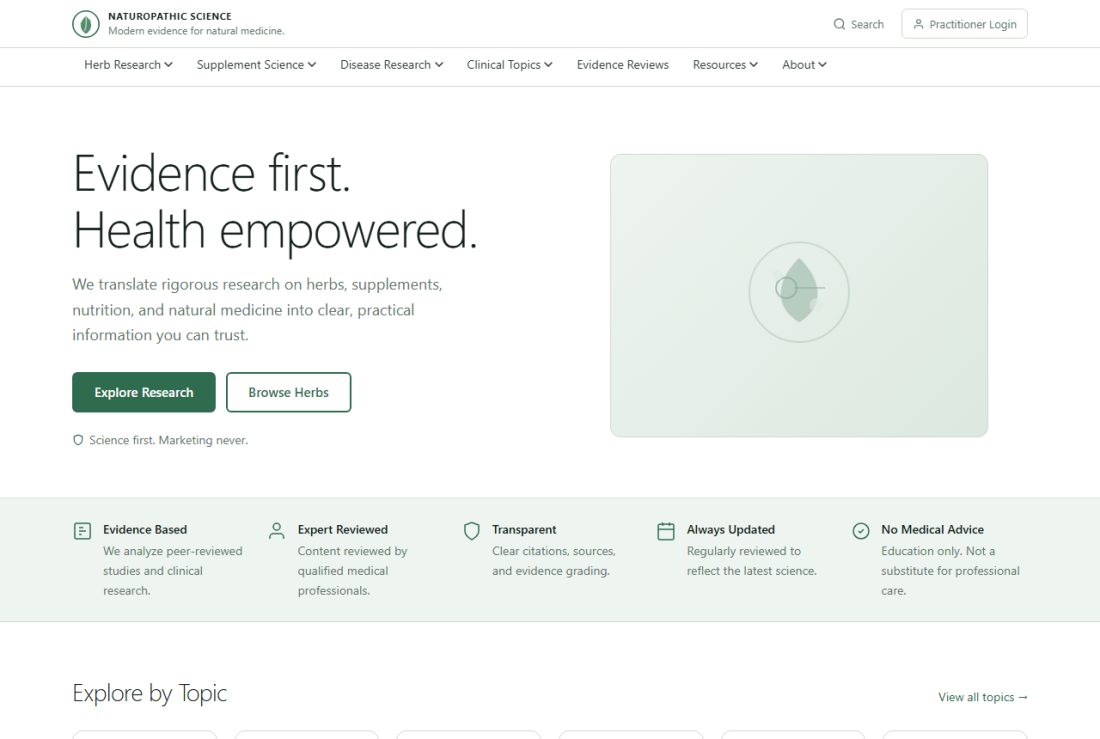Open the Resources menu
1100x739 pixels.
pos(725,65)
